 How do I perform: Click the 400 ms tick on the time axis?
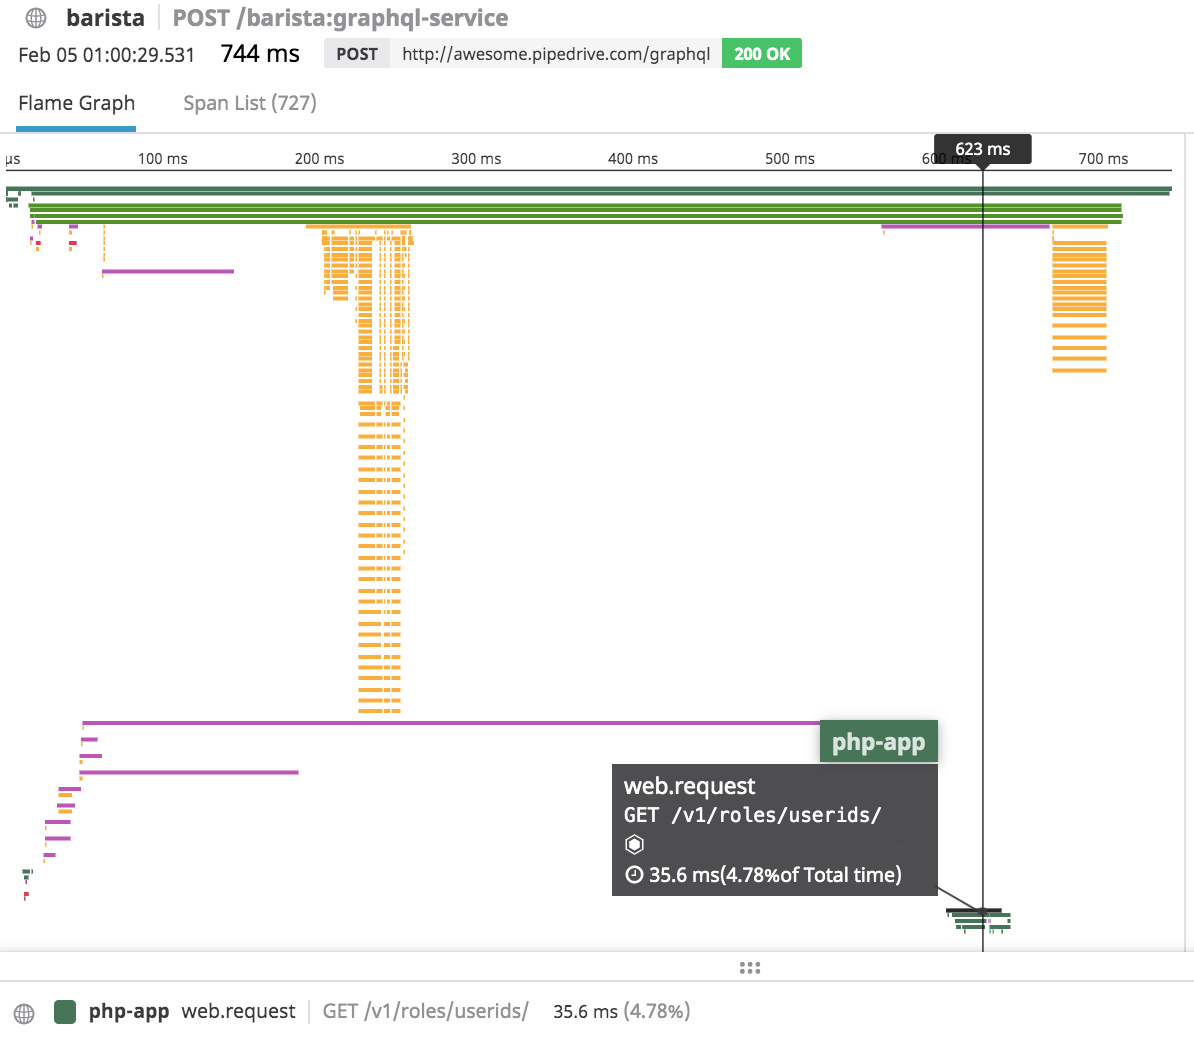[633, 158]
